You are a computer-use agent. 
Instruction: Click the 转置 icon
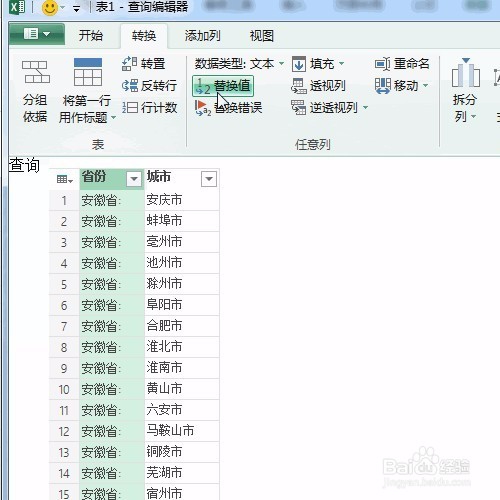click(129, 63)
